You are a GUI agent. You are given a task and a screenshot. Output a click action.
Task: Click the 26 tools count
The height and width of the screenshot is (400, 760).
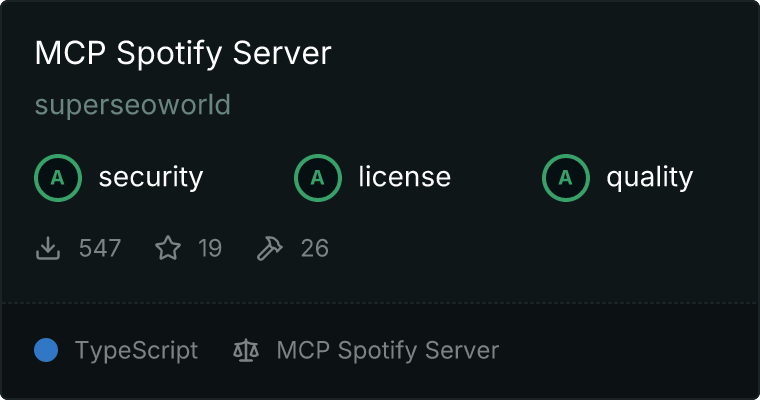point(314,248)
